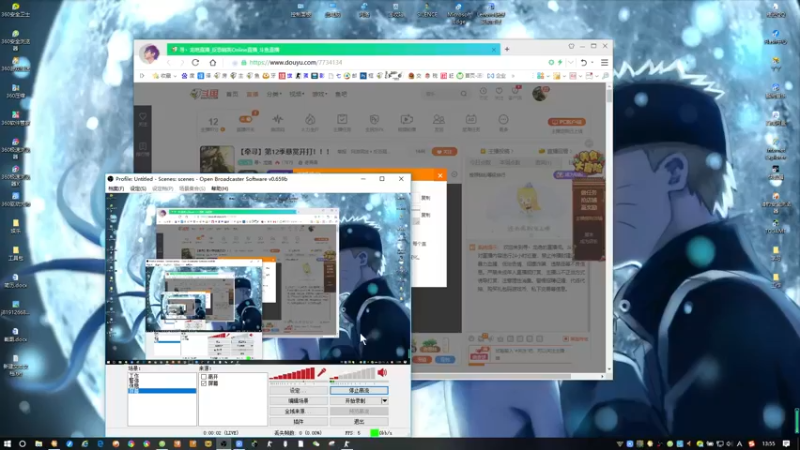
Task: Go to 鱼吧 in Douyu navigation
Action: (x=341, y=94)
